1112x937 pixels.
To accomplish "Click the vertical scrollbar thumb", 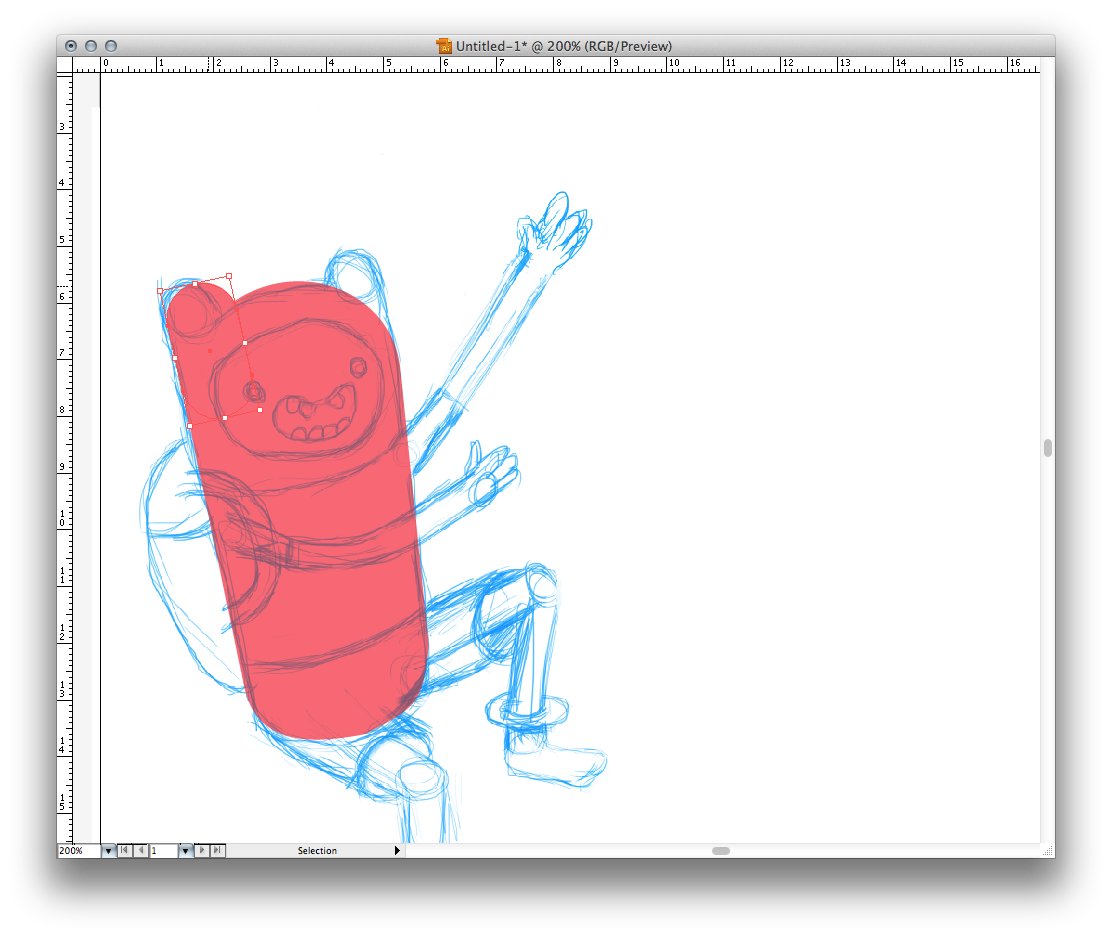I will (1047, 448).
